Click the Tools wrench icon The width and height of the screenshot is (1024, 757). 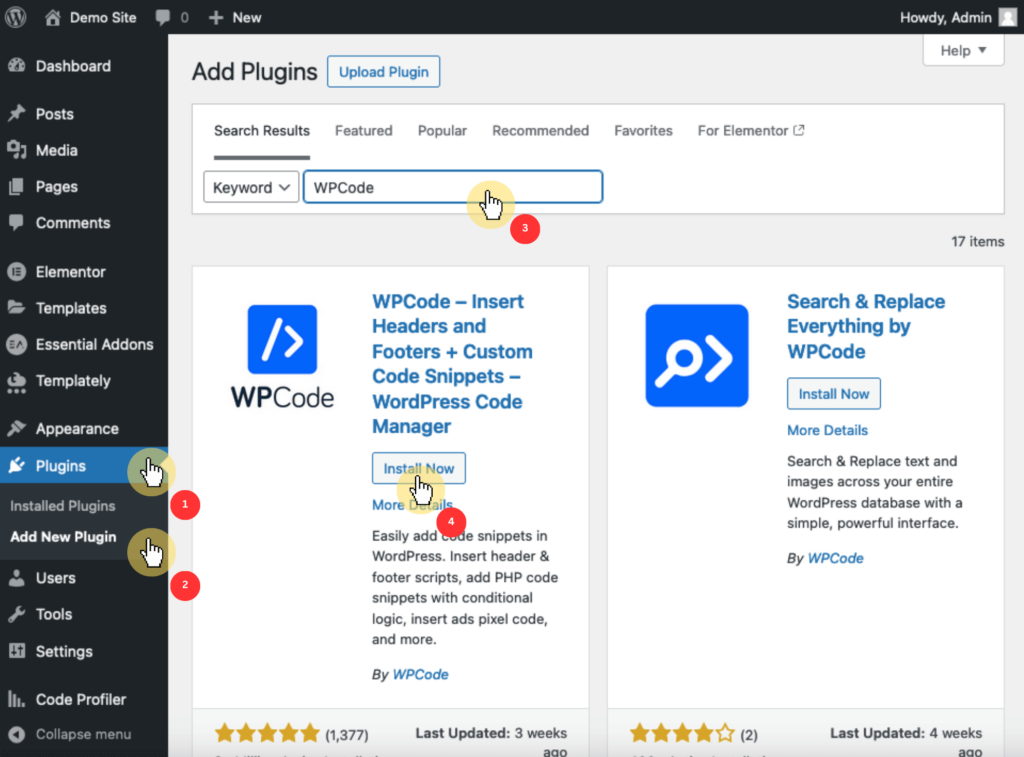[17, 614]
